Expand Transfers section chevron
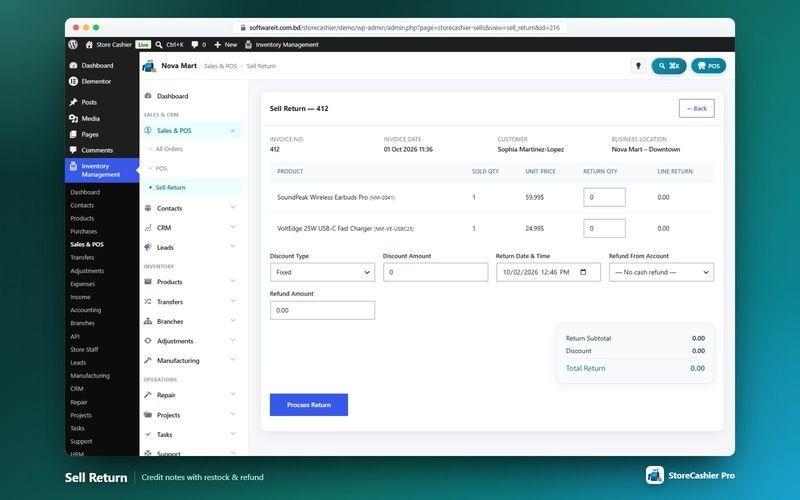 [x=233, y=301]
